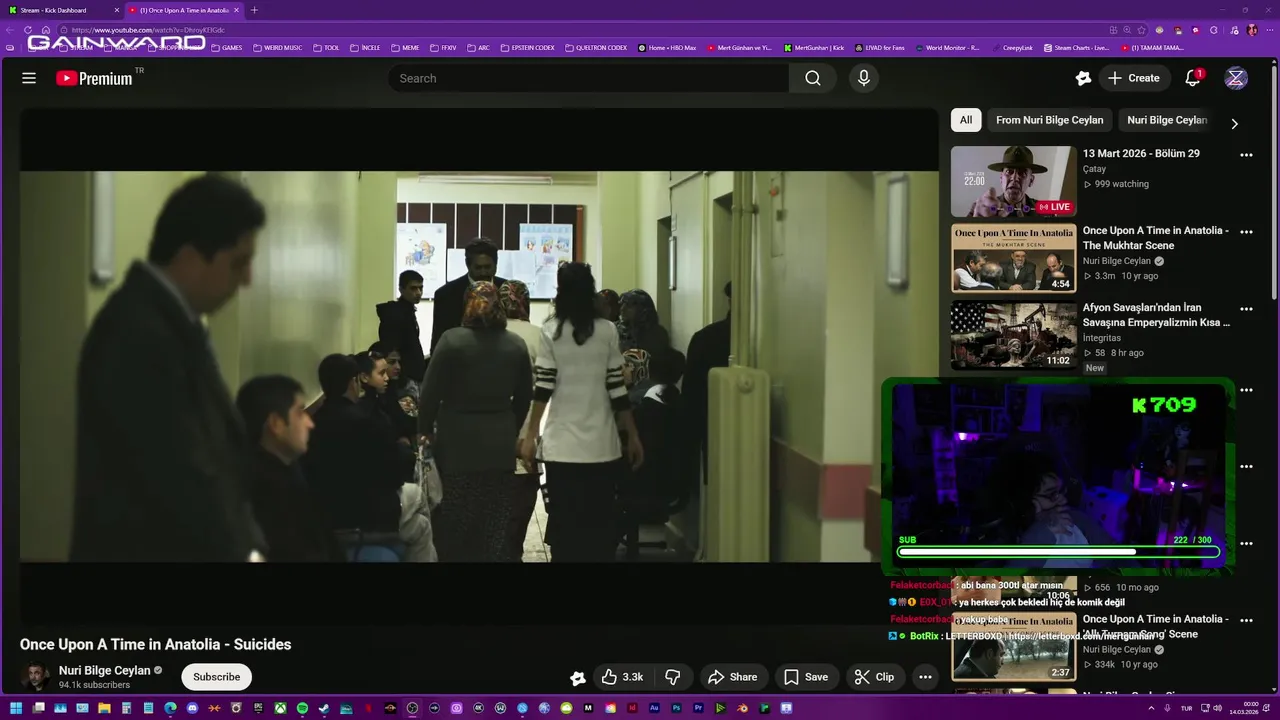Open options for 'Afyon Savaşları'ndan' video

[x=1246, y=309]
